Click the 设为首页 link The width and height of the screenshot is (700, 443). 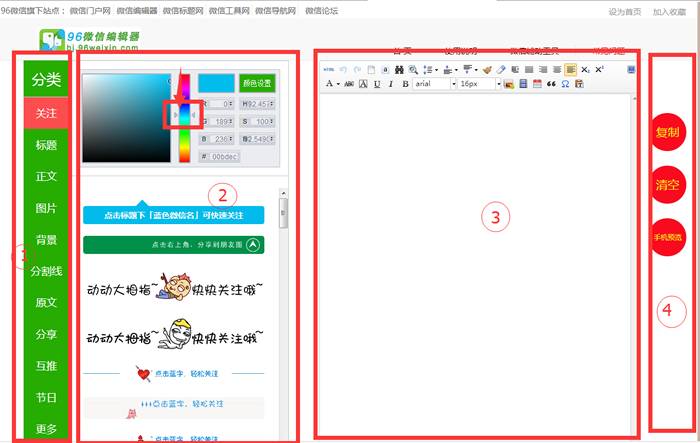point(625,12)
